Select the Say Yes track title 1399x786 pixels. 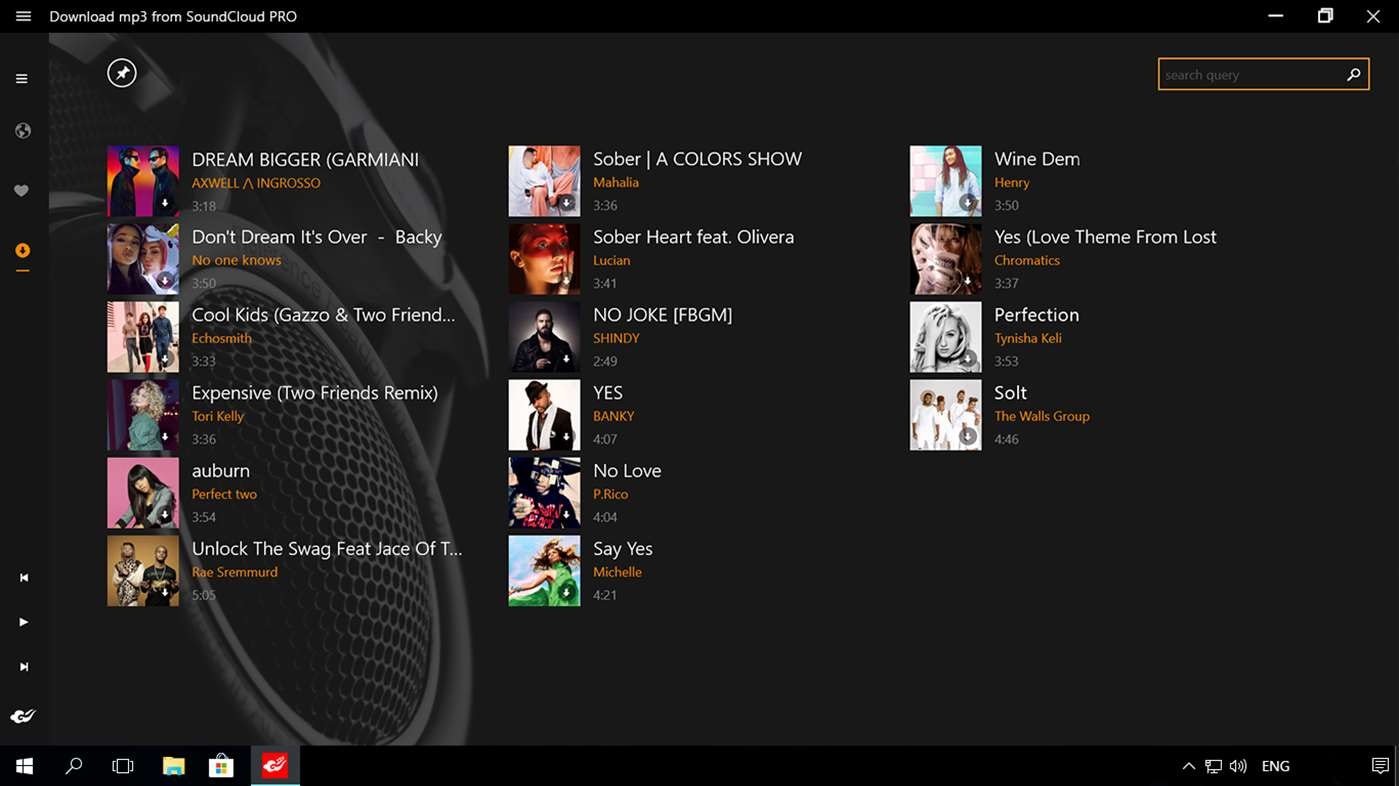pyautogui.click(x=623, y=549)
